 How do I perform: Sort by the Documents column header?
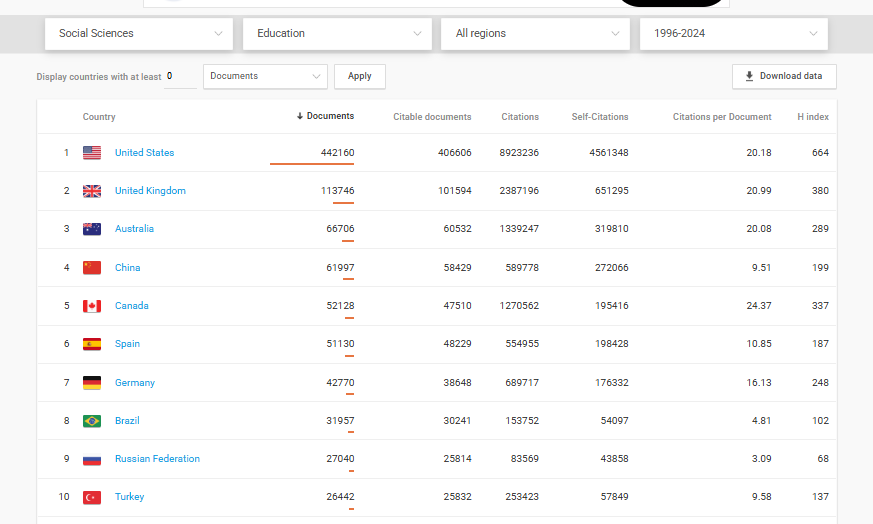(x=325, y=116)
